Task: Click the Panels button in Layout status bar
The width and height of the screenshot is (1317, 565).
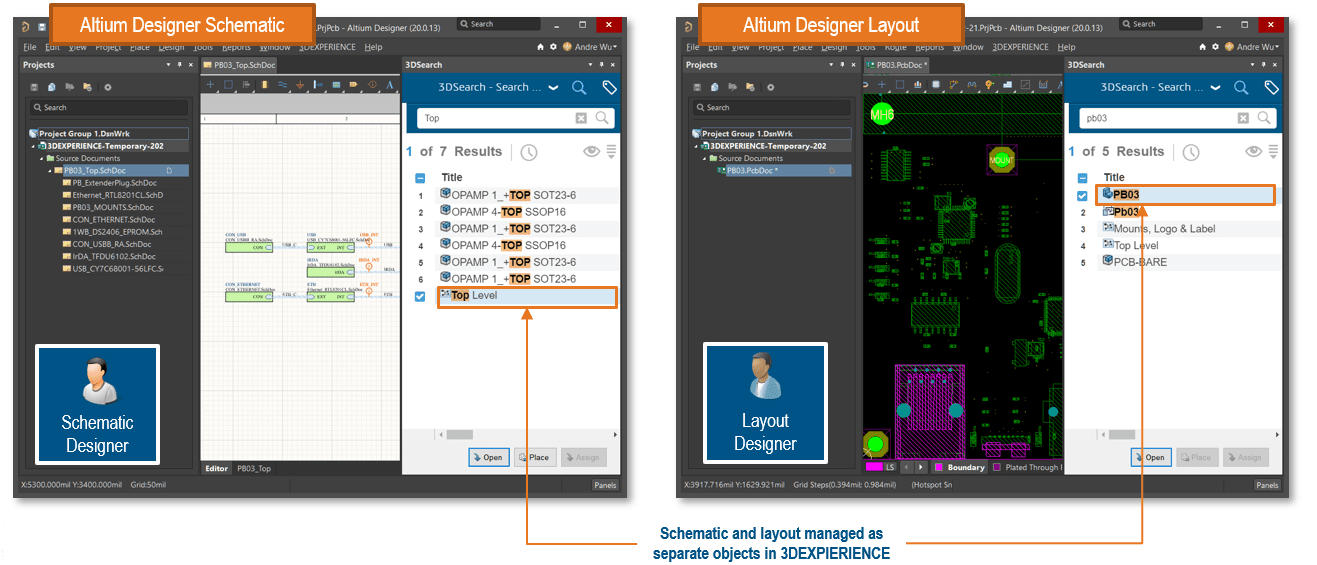Action: pos(1267,485)
